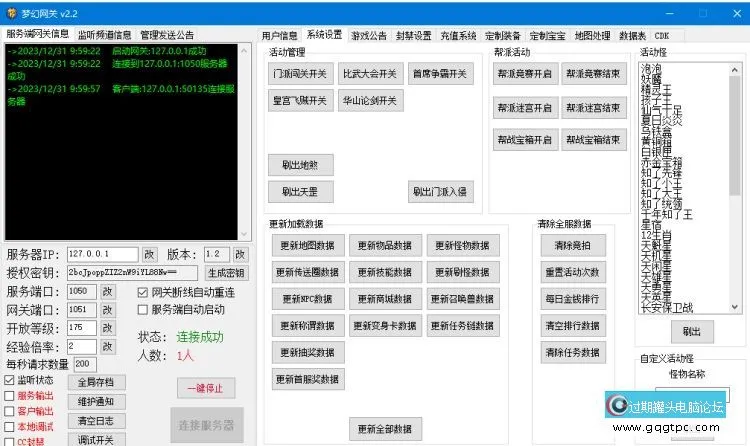
Task: Click the 刷出天罡 button
Action: tap(300, 192)
